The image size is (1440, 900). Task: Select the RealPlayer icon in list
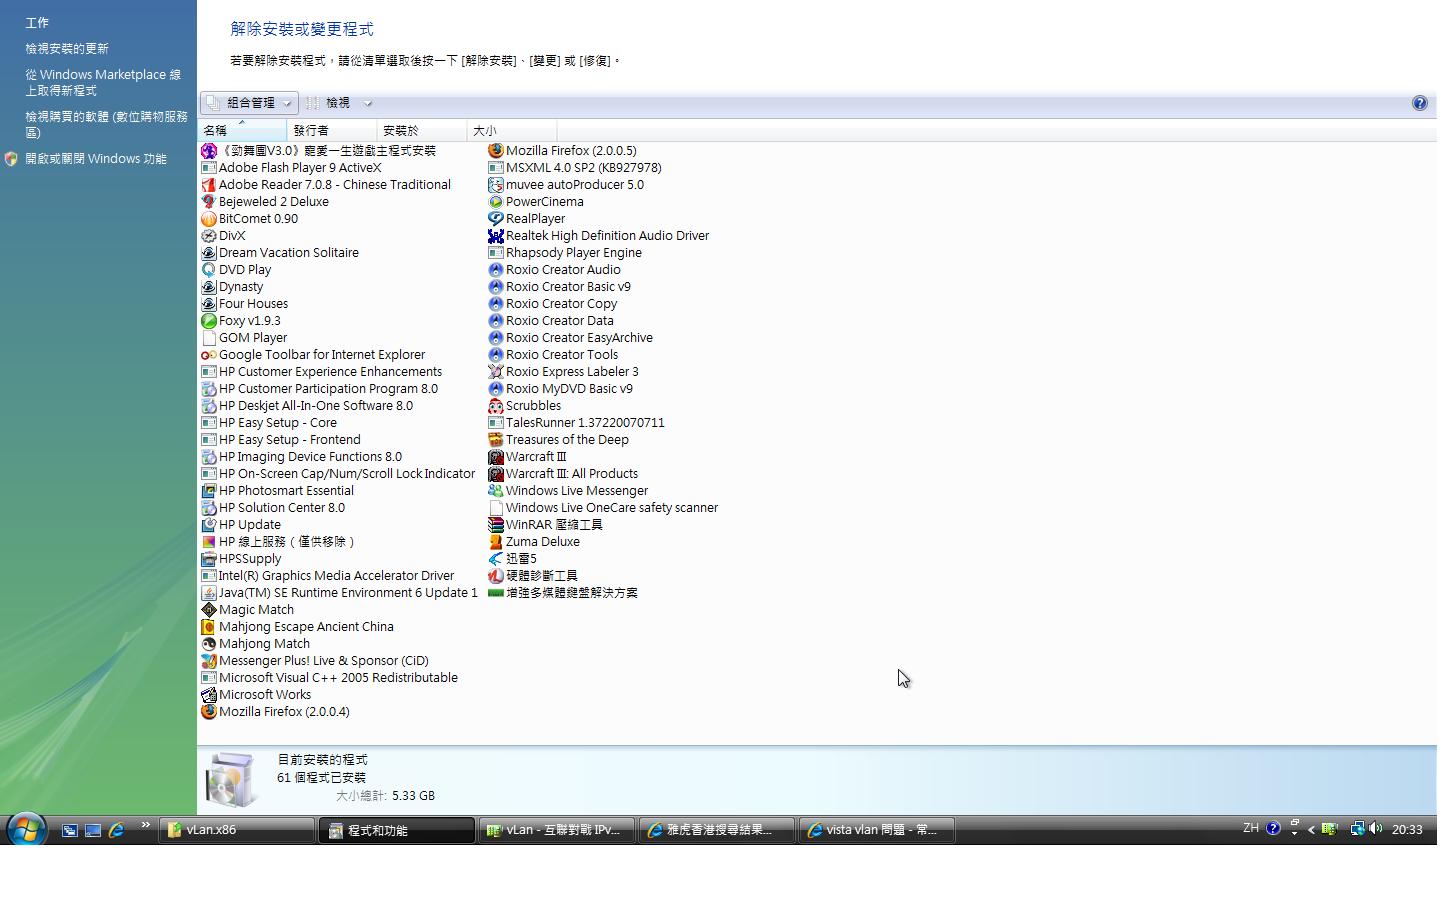tap(495, 219)
